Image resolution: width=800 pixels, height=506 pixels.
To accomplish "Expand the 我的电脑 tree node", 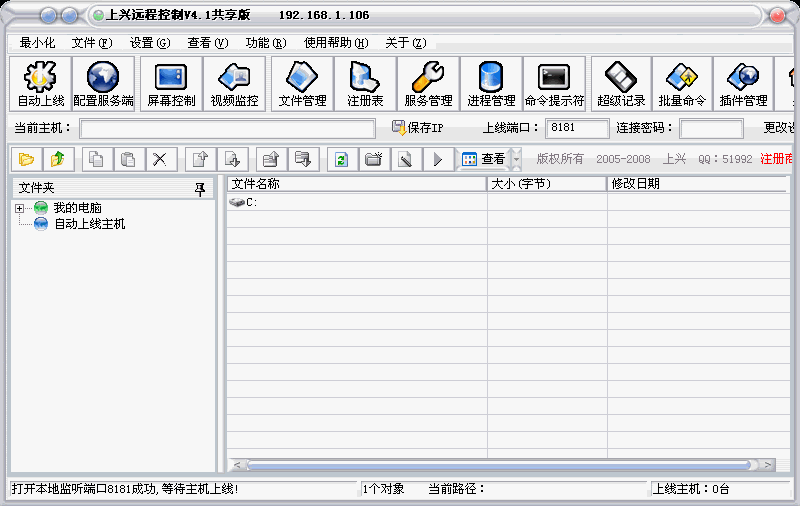I will tap(19, 208).
